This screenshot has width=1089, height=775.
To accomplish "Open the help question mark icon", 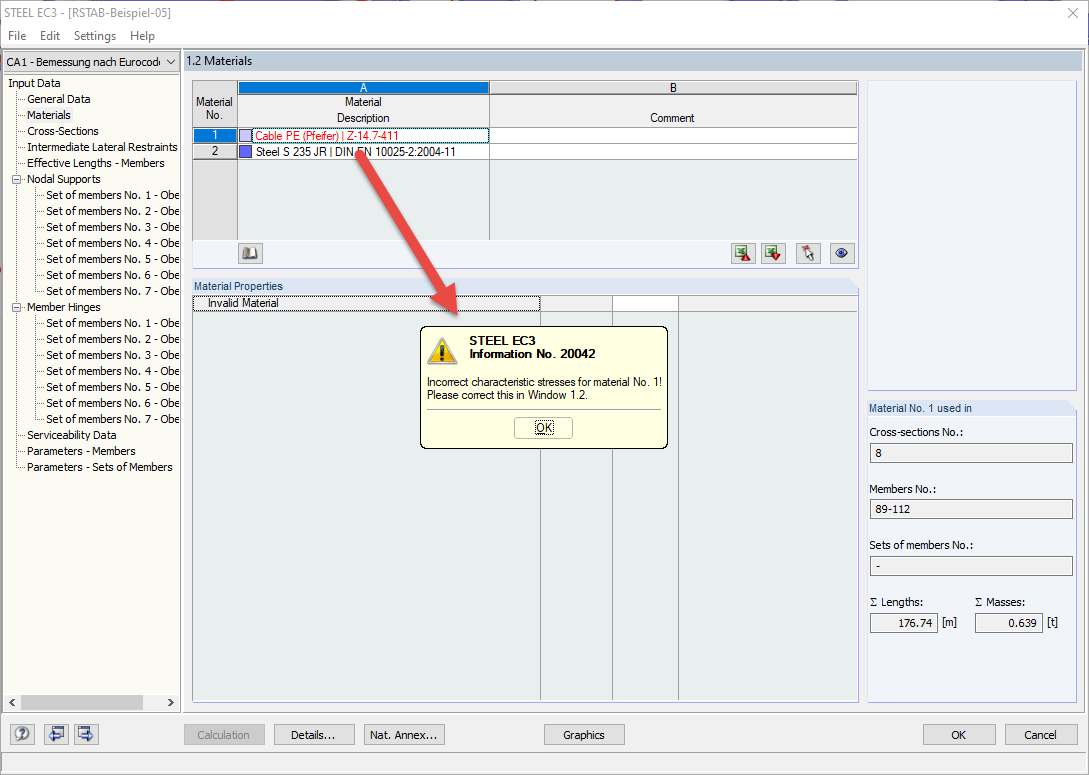I will point(22,734).
